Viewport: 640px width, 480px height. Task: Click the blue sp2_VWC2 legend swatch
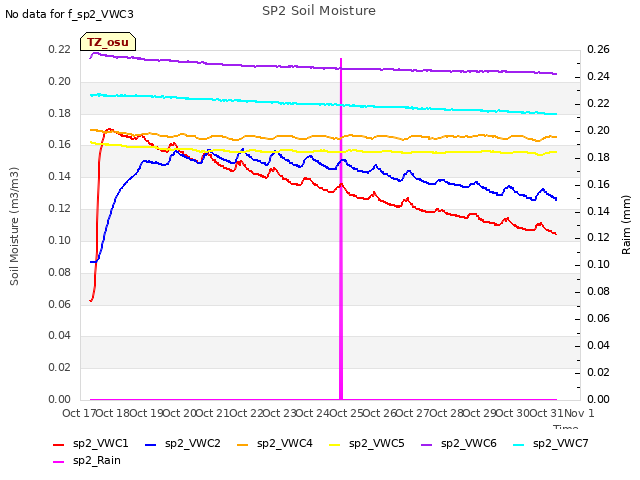tap(151, 444)
